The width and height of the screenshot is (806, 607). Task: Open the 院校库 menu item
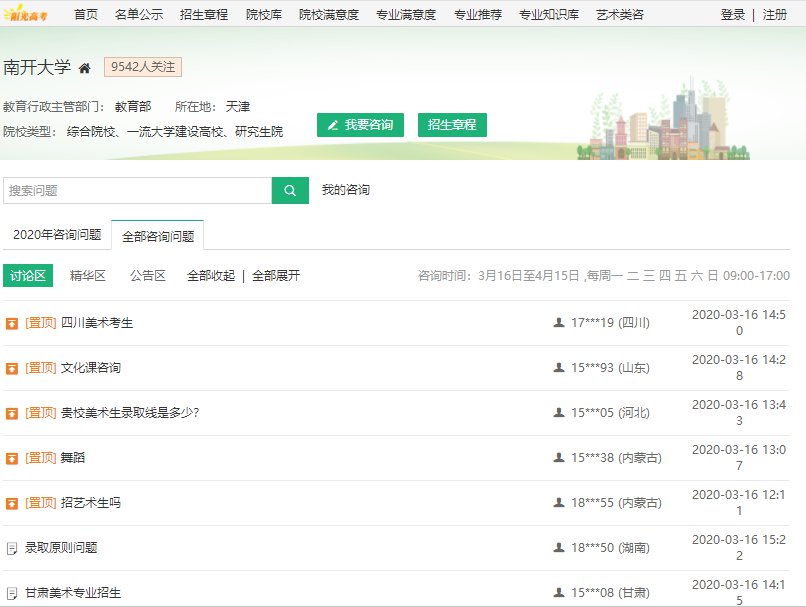(x=264, y=15)
